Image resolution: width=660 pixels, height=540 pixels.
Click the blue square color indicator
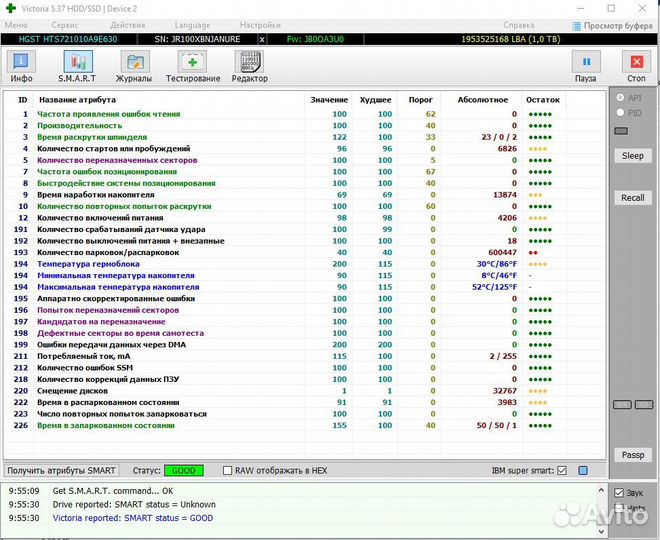pyautogui.click(x=583, y=470)
